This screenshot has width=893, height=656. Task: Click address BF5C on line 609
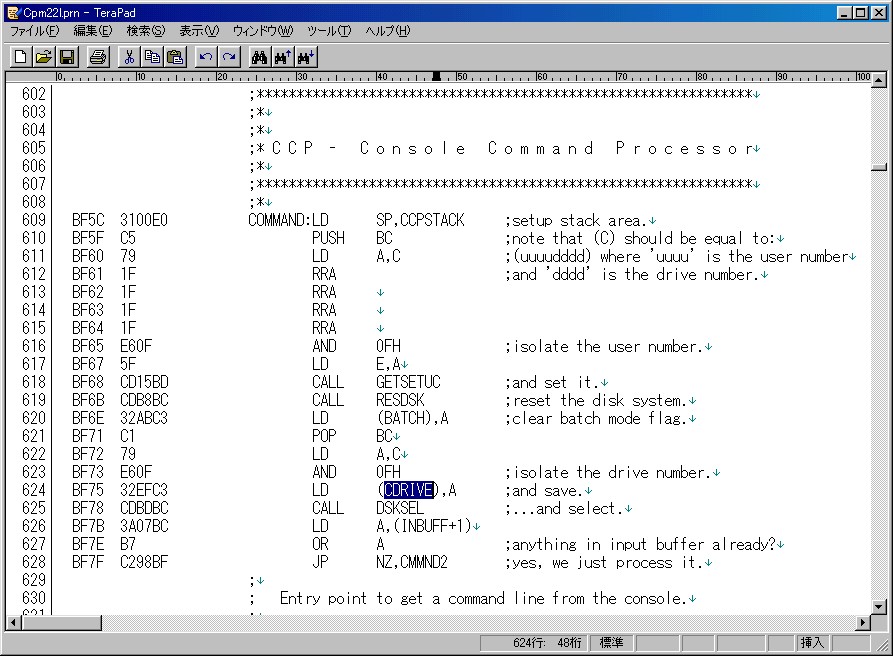coord(88,220)
